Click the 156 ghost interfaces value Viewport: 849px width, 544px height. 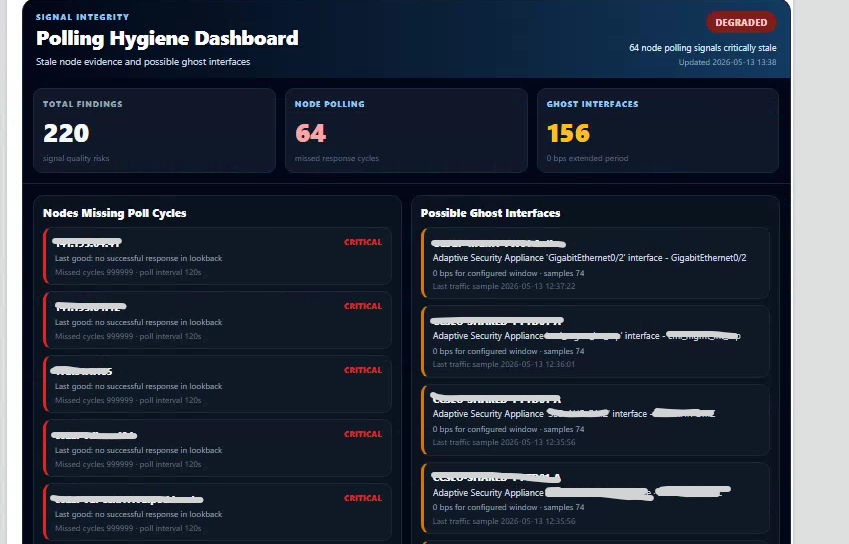click(568, 133)
